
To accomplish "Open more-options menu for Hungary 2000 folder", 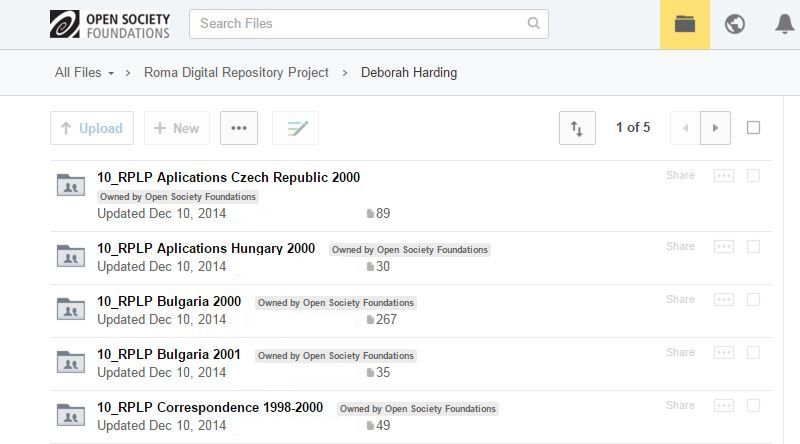I will [724, 247].
